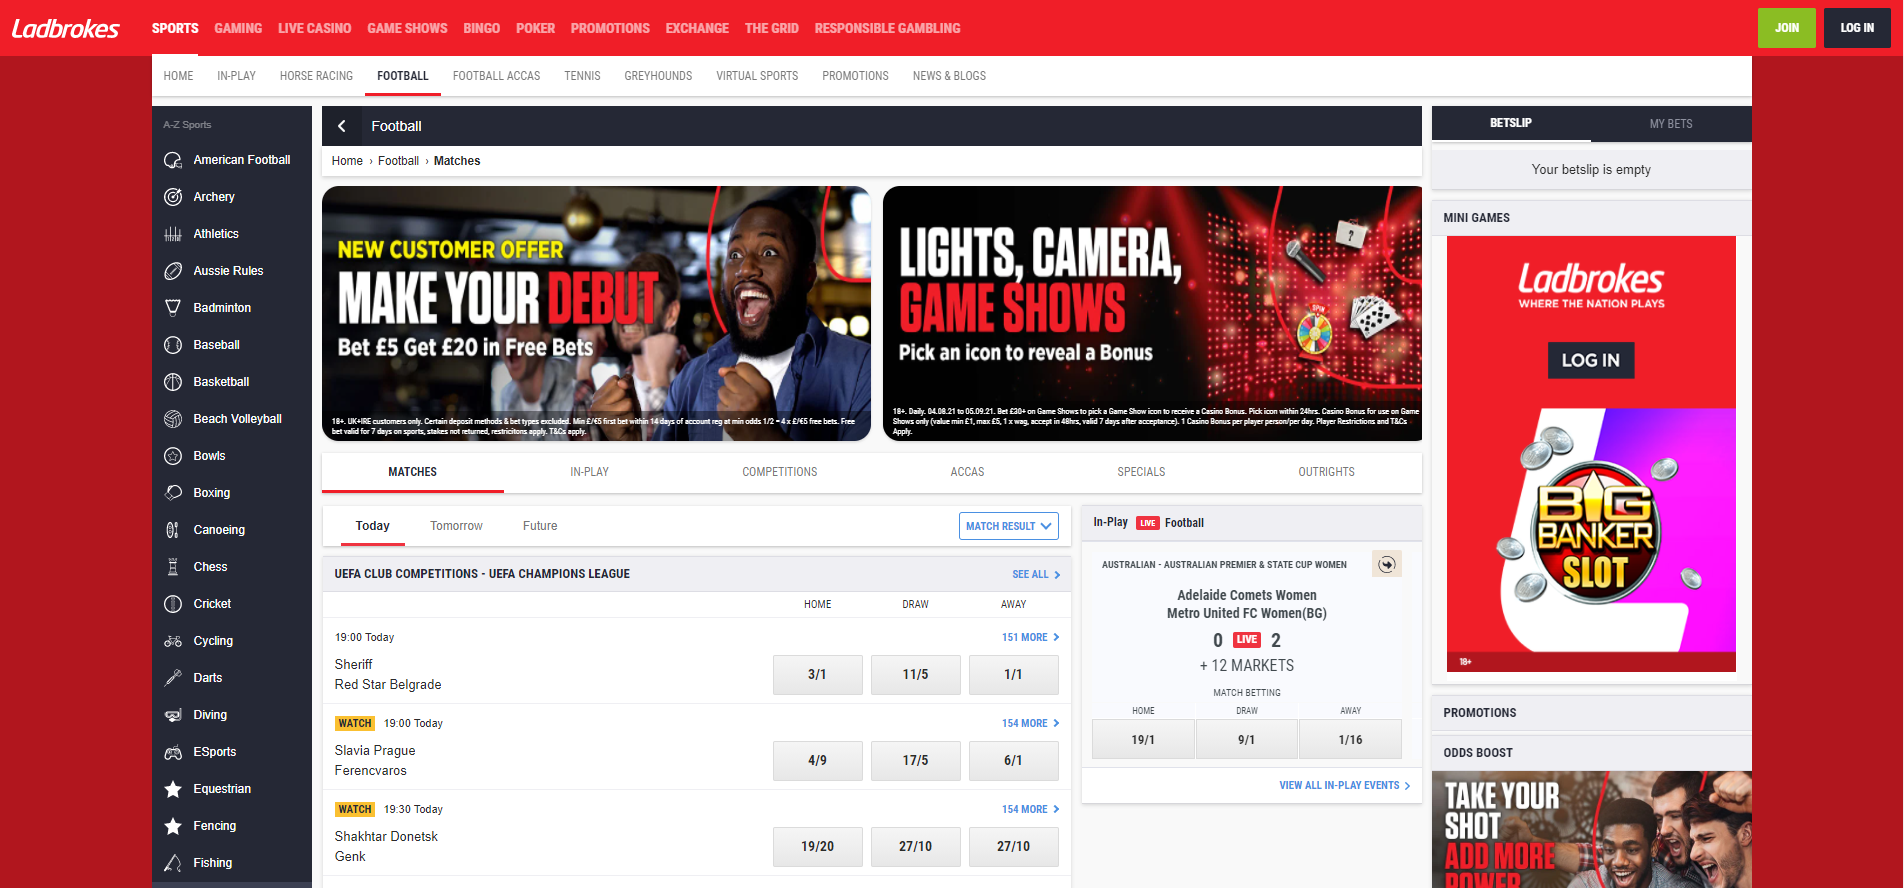Show Future matches tab
The height and width of the screenshot is (888, 1904).
[x=540, y=526]
